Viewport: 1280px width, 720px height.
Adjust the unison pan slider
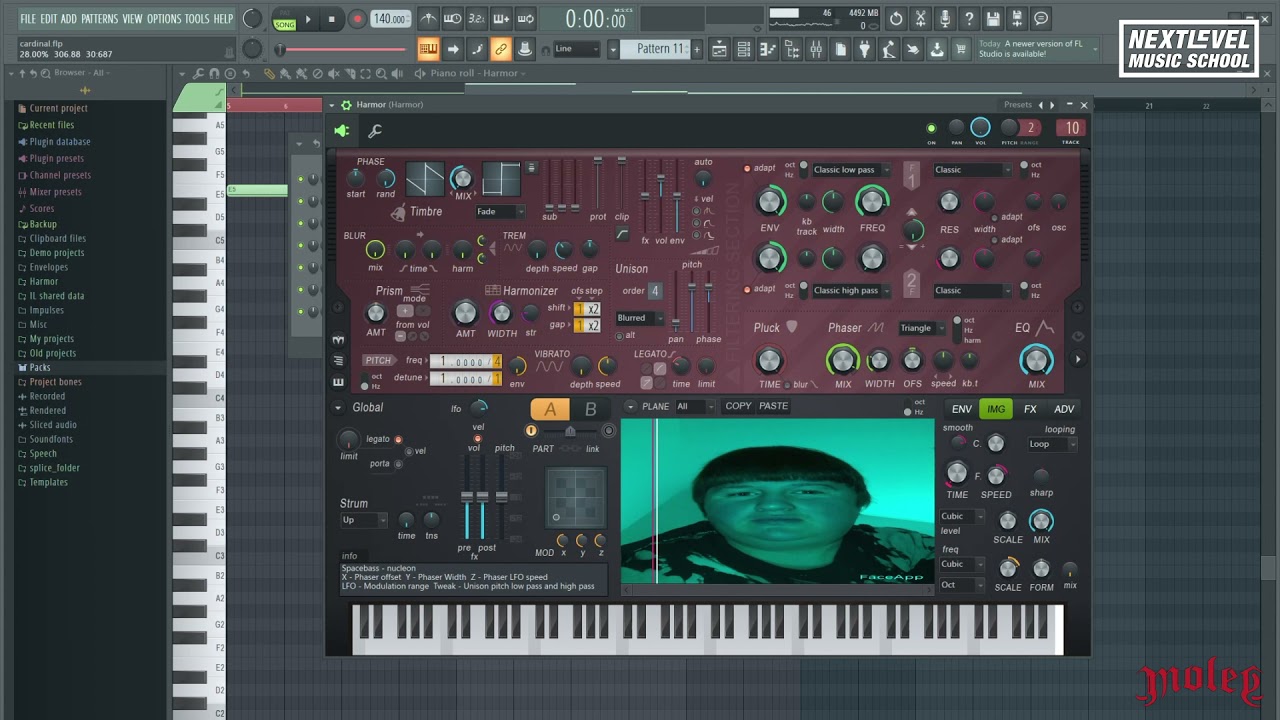point(676,303)
